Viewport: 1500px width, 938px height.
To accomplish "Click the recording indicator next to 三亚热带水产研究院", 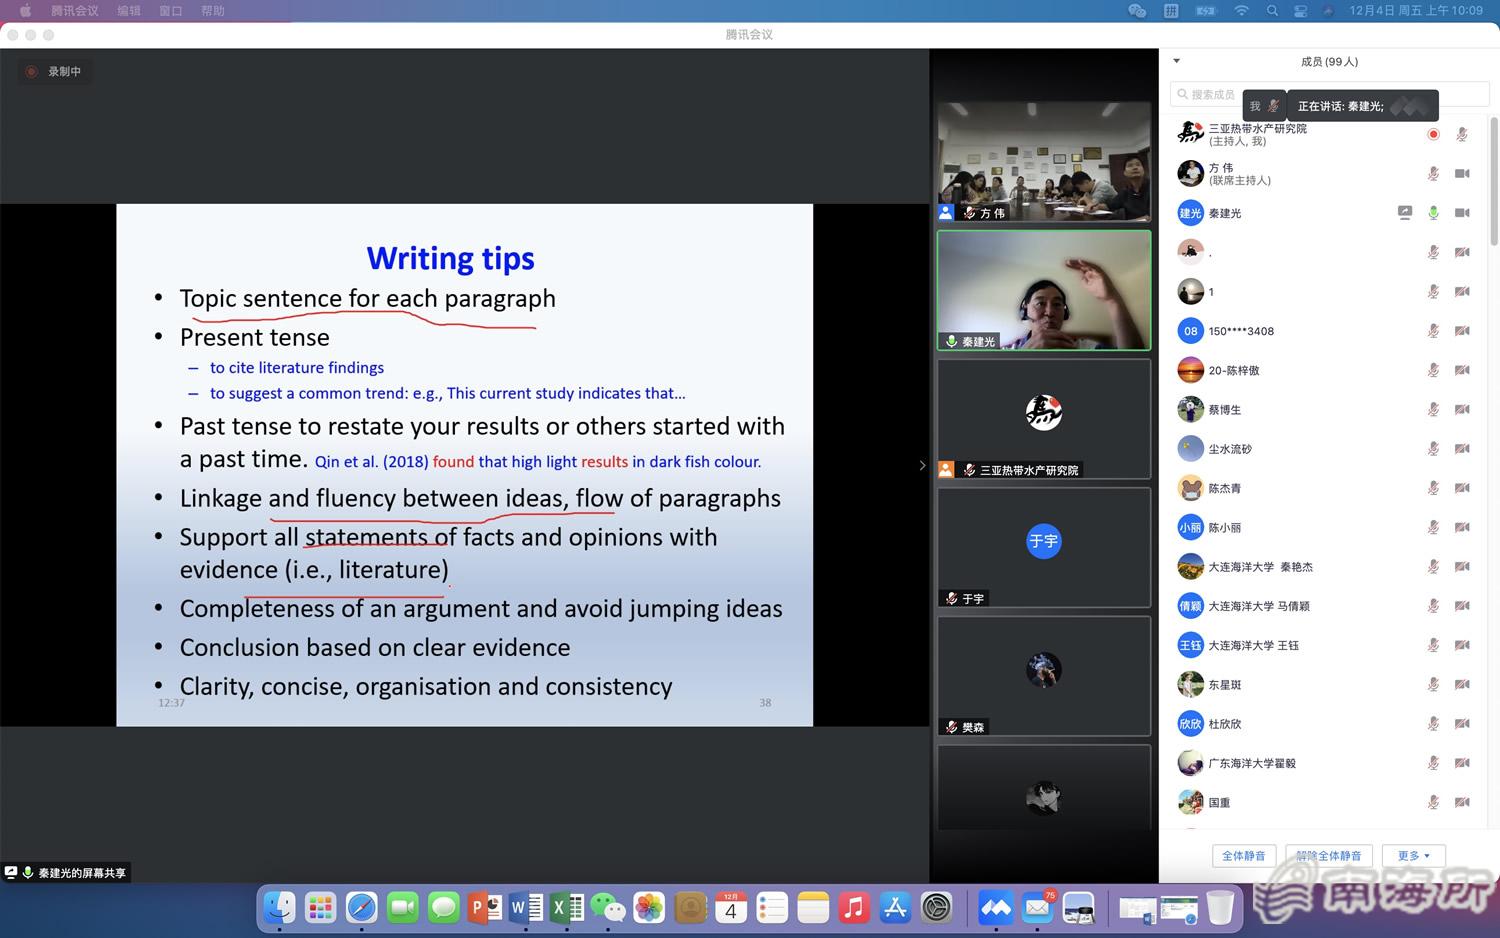I will 1433,134.
